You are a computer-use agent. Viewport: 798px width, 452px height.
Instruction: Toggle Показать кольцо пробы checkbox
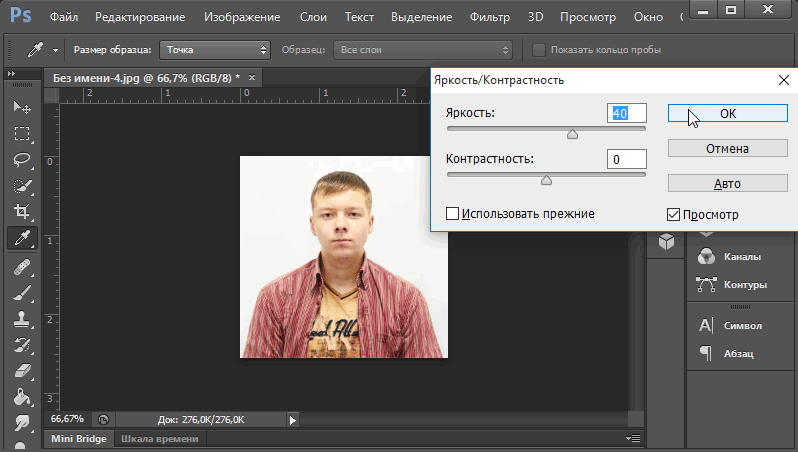[538, 50]
